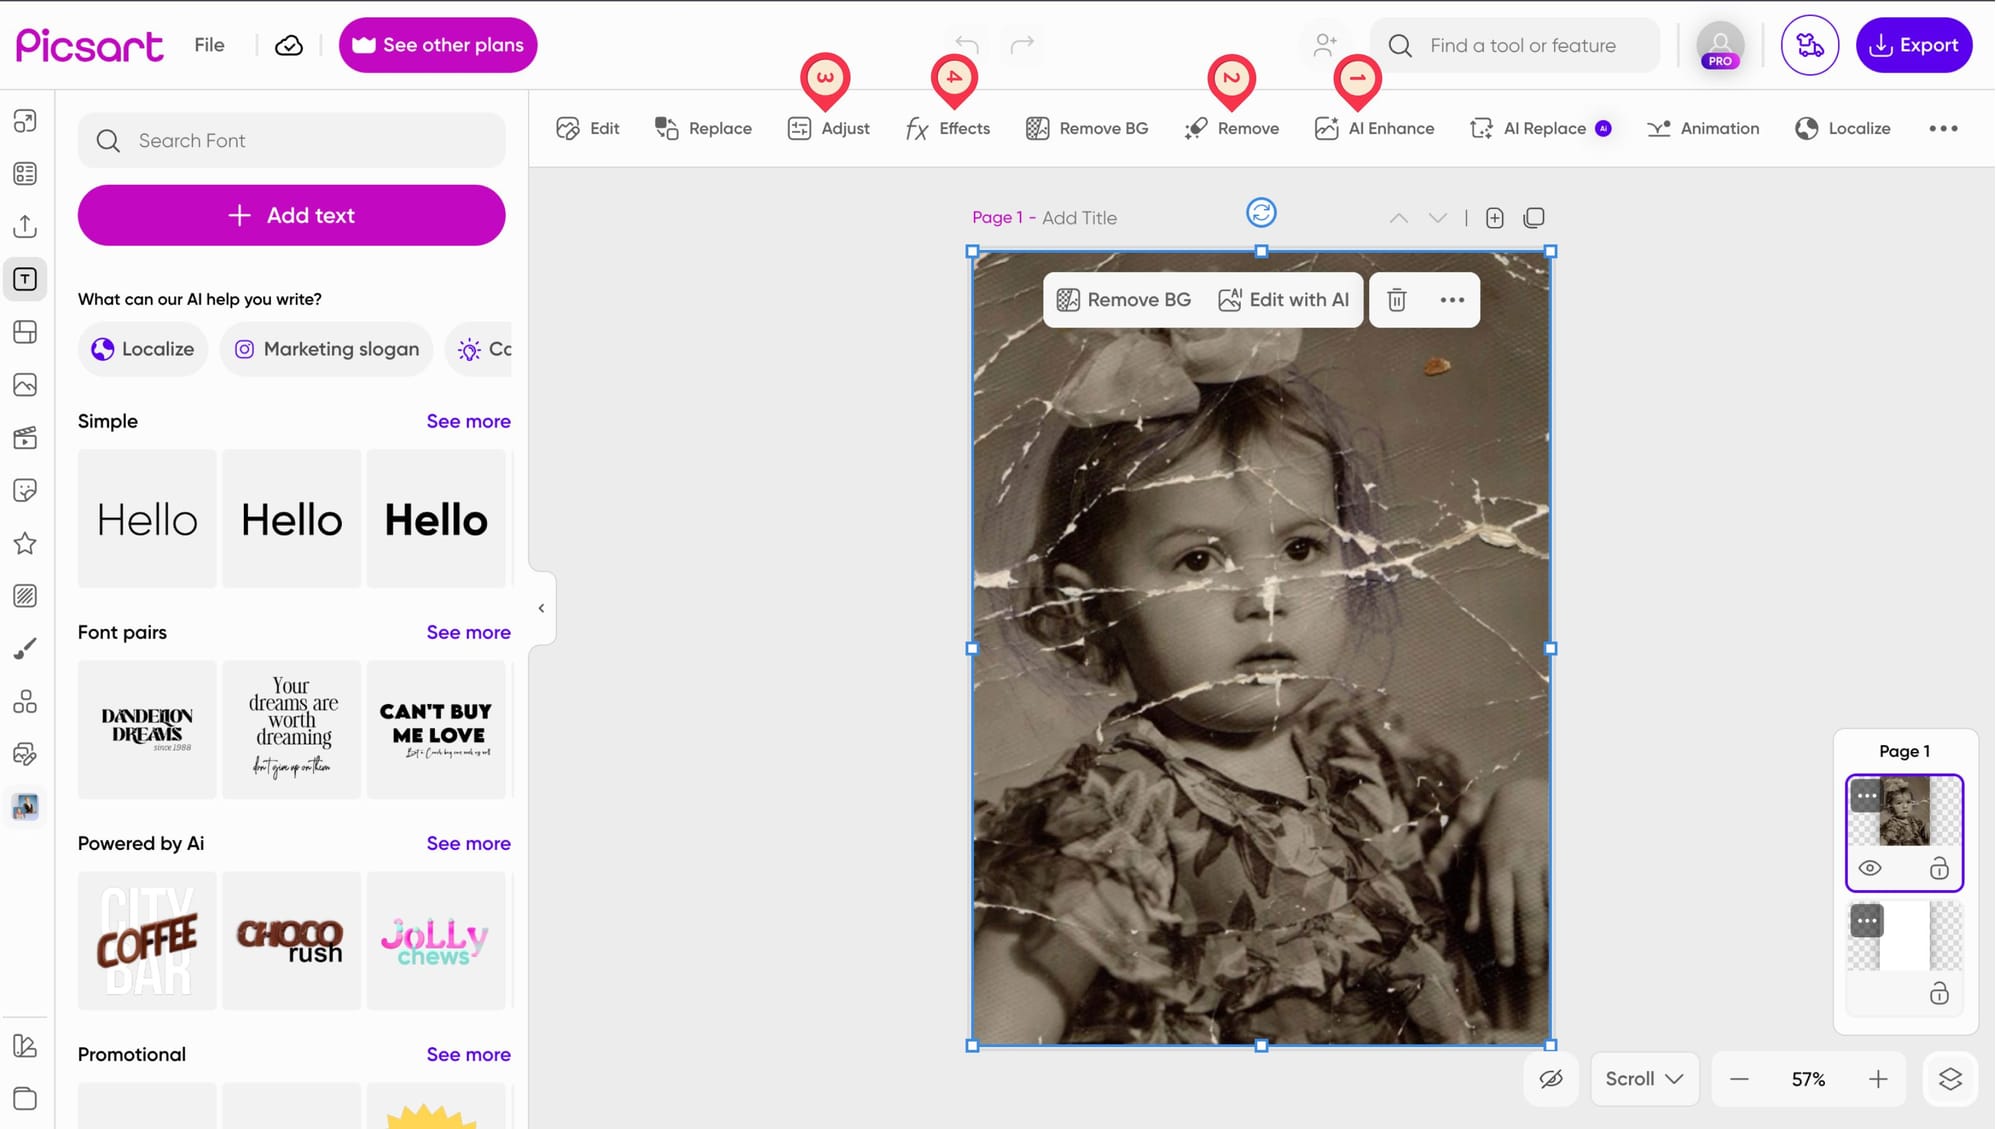Image resolution: width=2000 pixels, height=1129 pixels.
Task: Collapse the left text panel
Action: point(541,608)
